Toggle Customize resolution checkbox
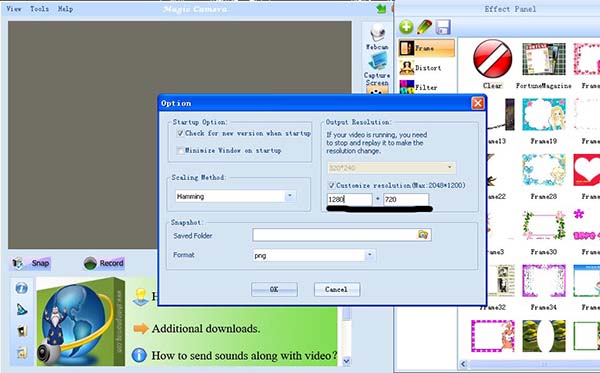Viewport: 600px width, 373px height. pyautogui.click(x=331, y=185)
